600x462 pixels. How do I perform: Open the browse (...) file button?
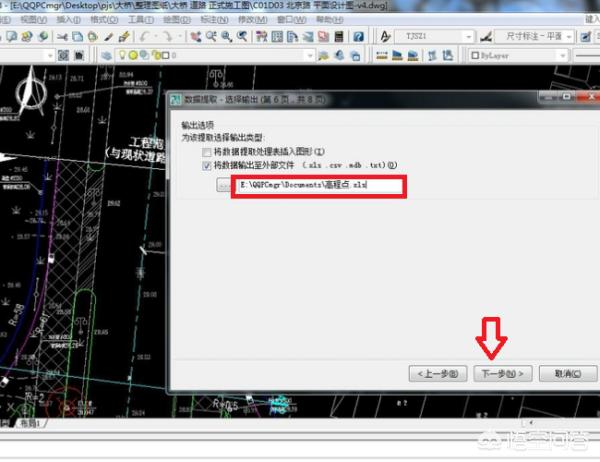pos(223,186)
